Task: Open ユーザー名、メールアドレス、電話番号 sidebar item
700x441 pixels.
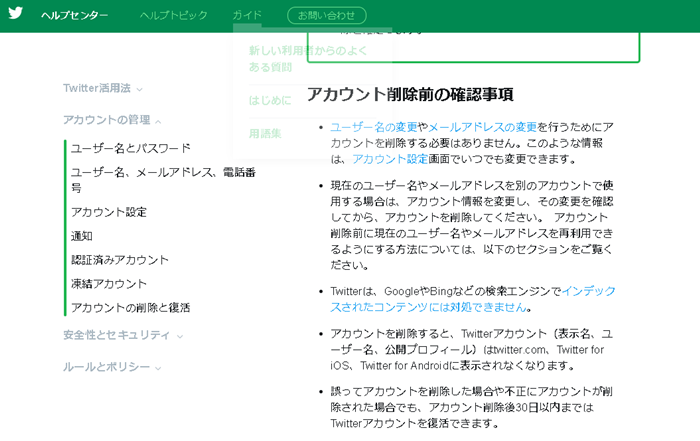Action: tap(163, 180)
